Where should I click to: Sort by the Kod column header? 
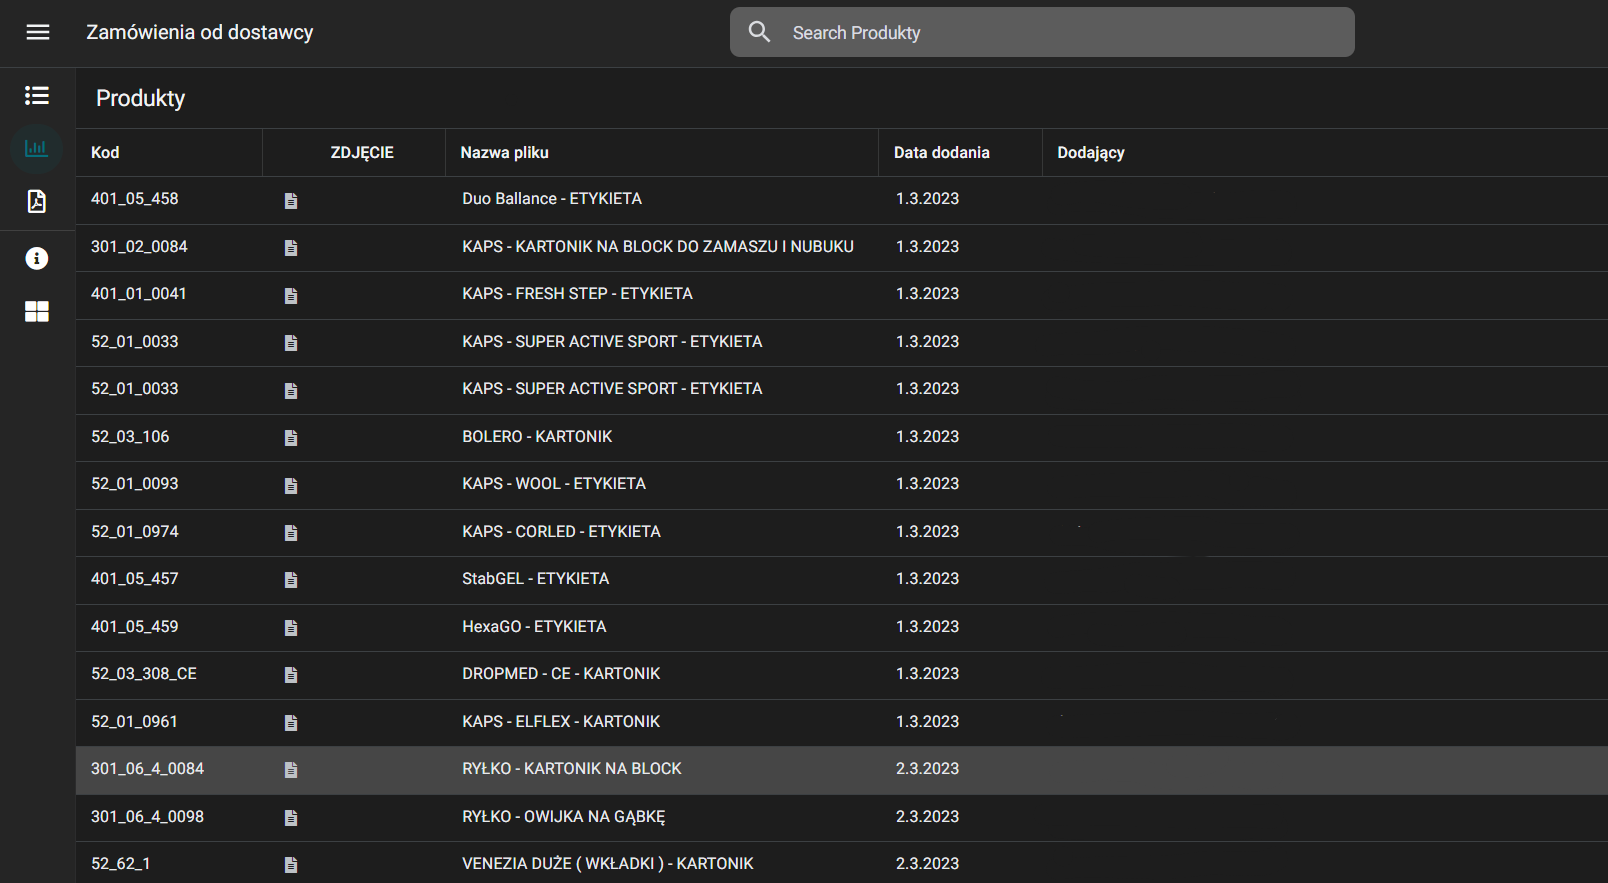pos(105,153)
